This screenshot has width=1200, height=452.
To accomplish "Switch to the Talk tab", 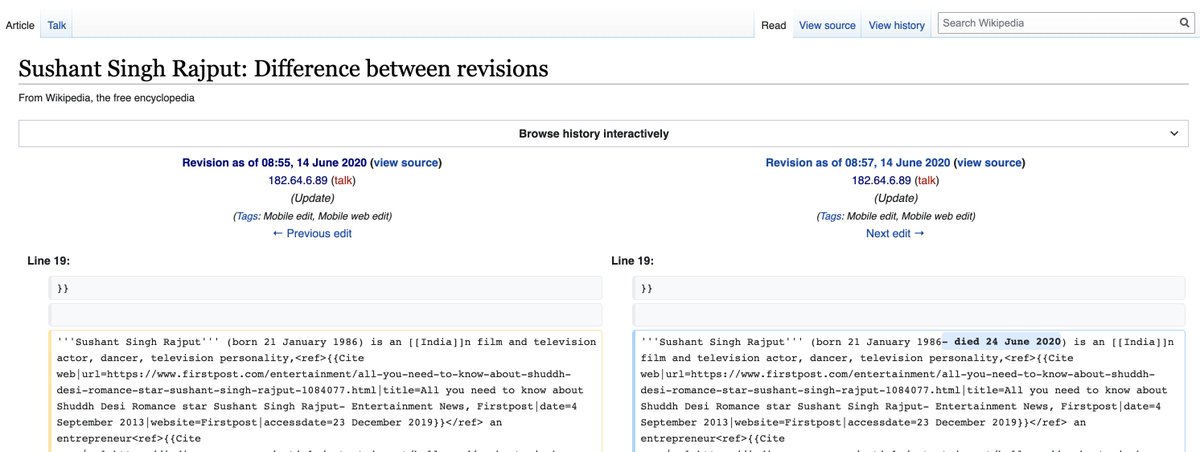I will click(58, 25).
